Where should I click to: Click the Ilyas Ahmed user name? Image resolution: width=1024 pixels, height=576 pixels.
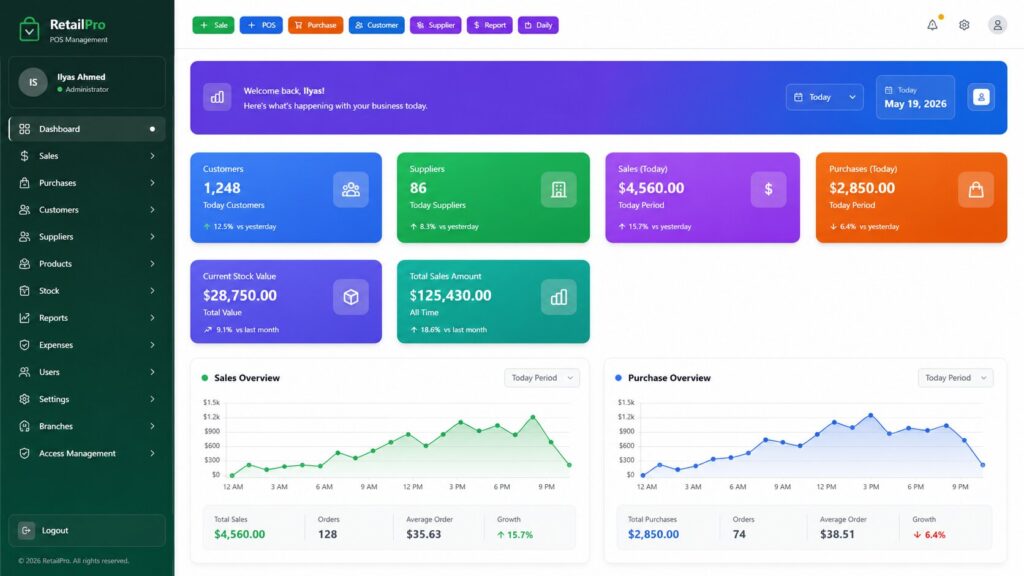coord(81,77)
